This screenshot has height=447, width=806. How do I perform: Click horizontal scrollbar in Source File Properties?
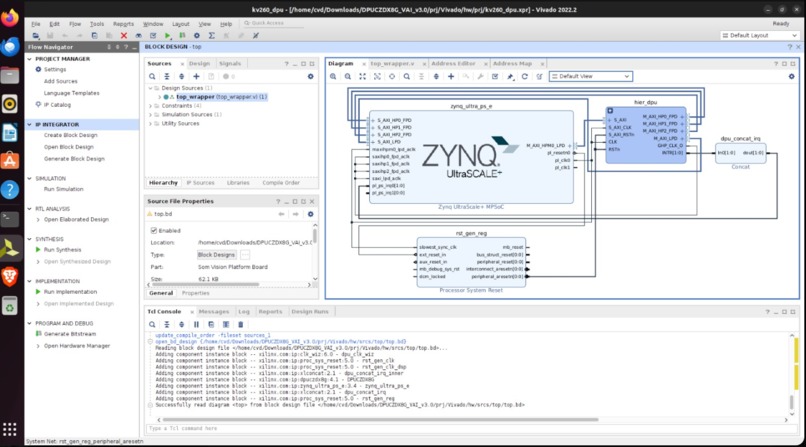(x=206, y=285)
